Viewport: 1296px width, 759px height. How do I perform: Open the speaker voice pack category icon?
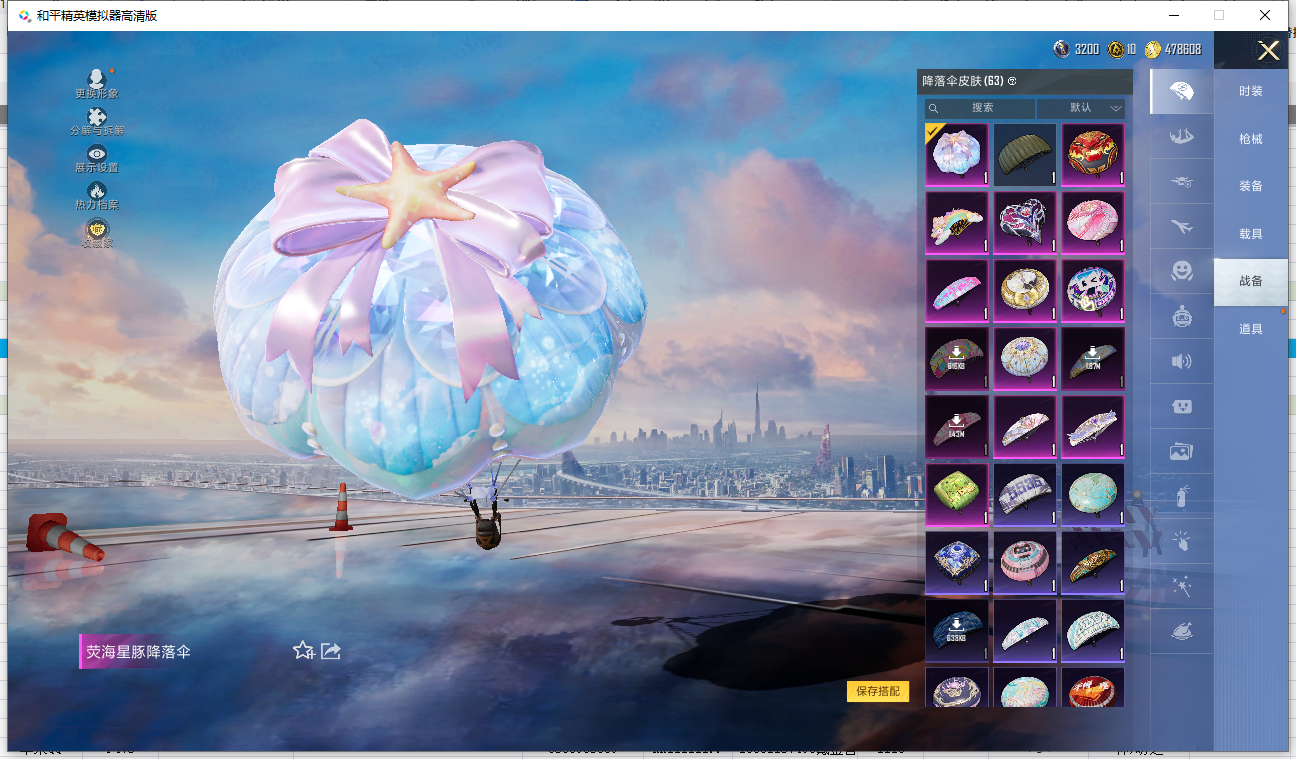pyautogui.click(x=1181, y=361)
